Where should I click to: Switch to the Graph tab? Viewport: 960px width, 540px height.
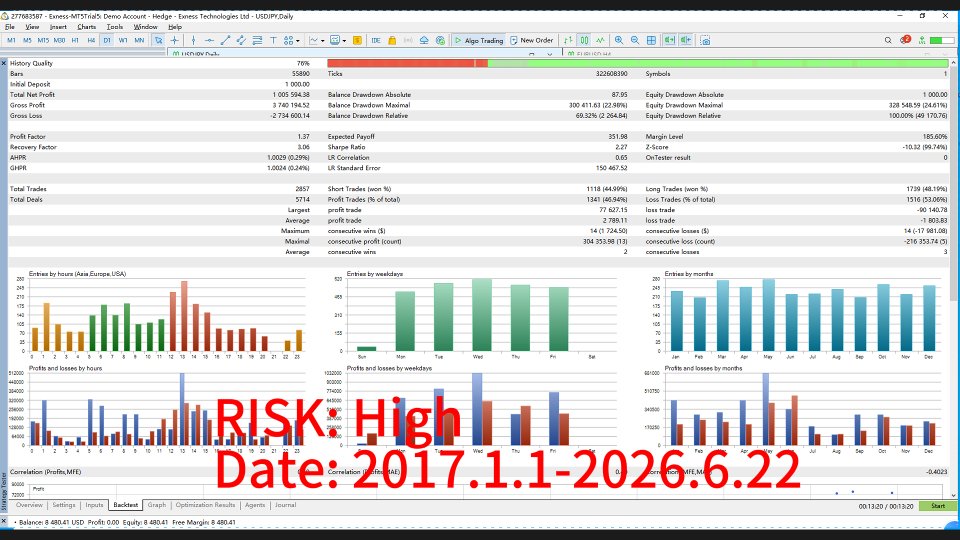[x=157, y=505]
